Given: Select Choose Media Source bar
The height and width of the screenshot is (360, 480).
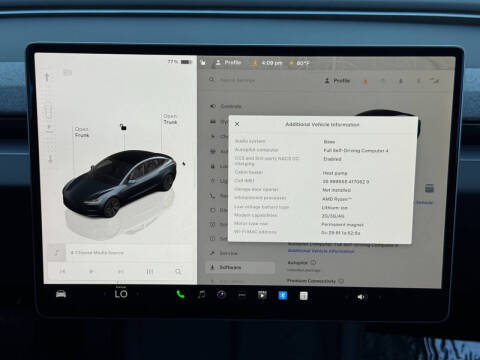Looking at the screenshot, I should coord(130,253).
